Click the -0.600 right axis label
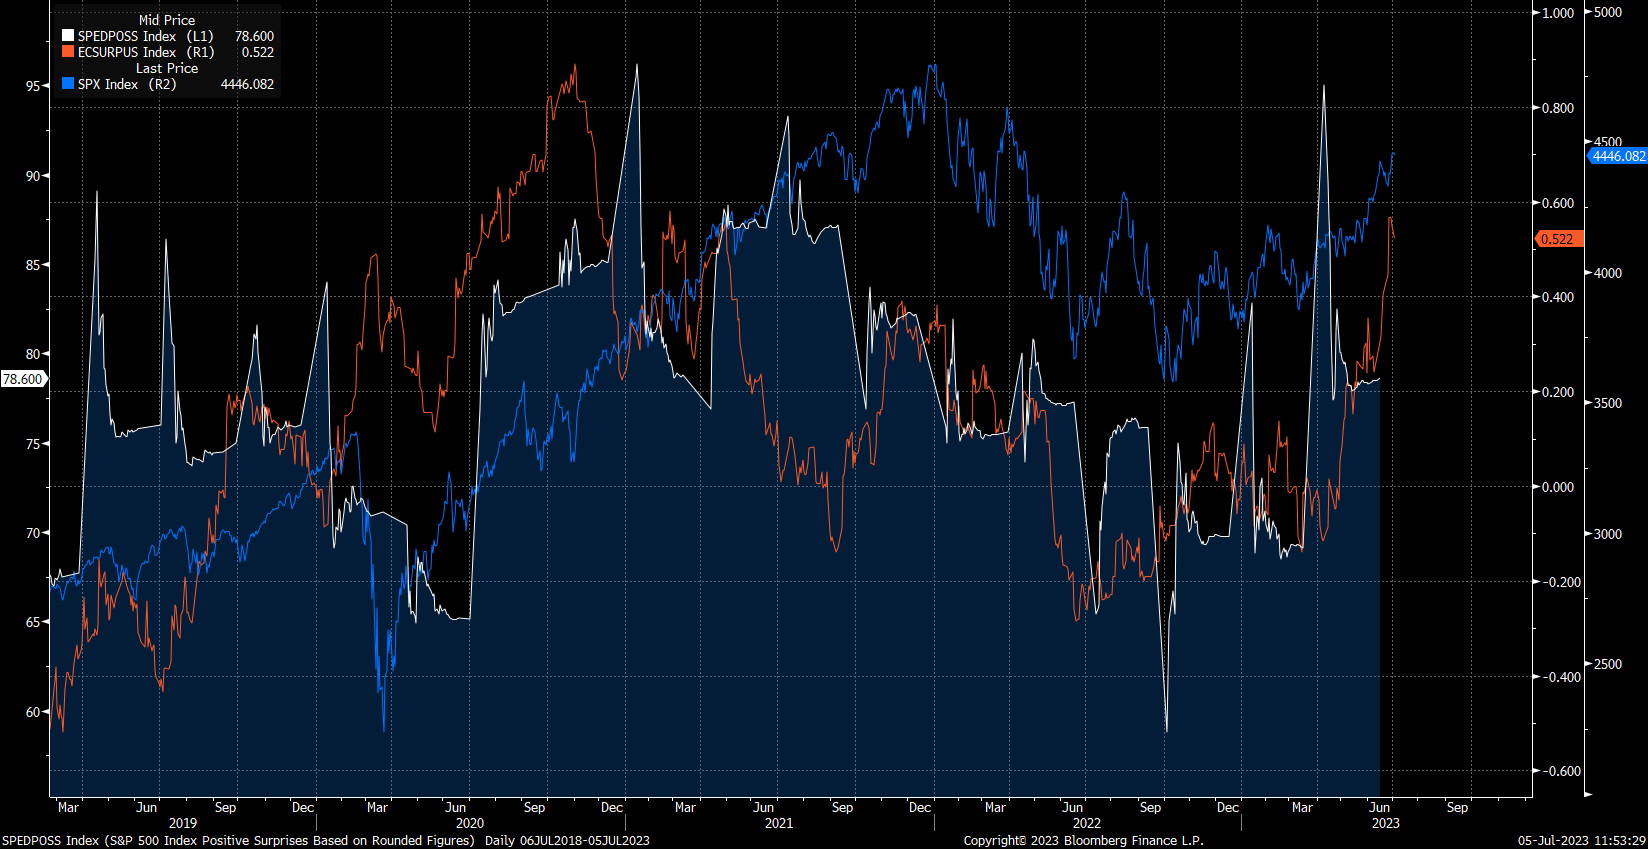 (1560, 771)
